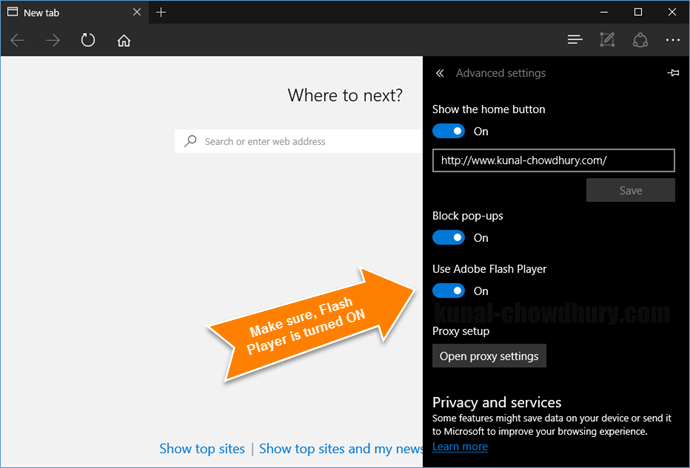Click the Where to next? heading

coord(345,95)
